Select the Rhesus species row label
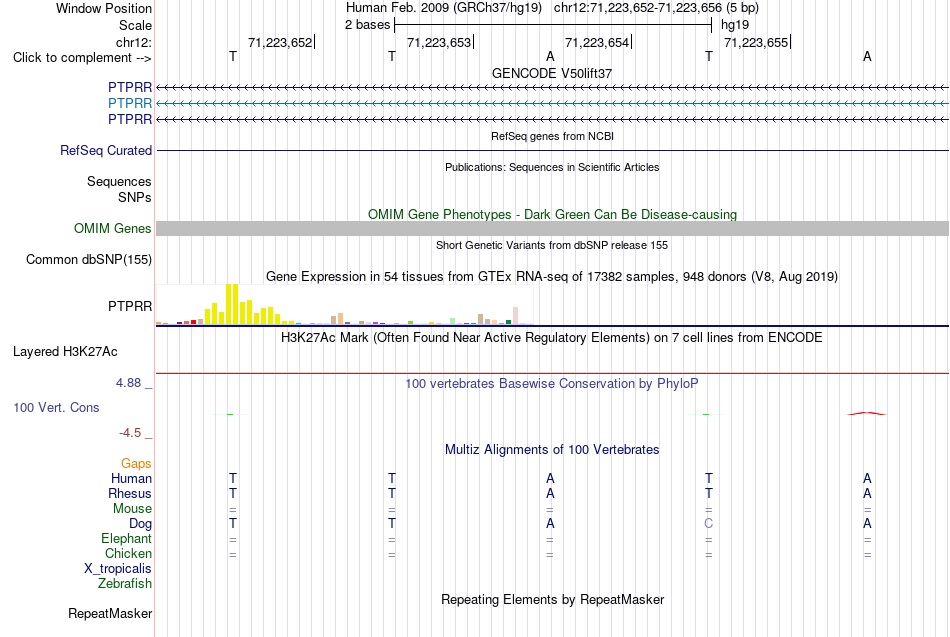The image size is (950, 637). [x=130, y=493]
